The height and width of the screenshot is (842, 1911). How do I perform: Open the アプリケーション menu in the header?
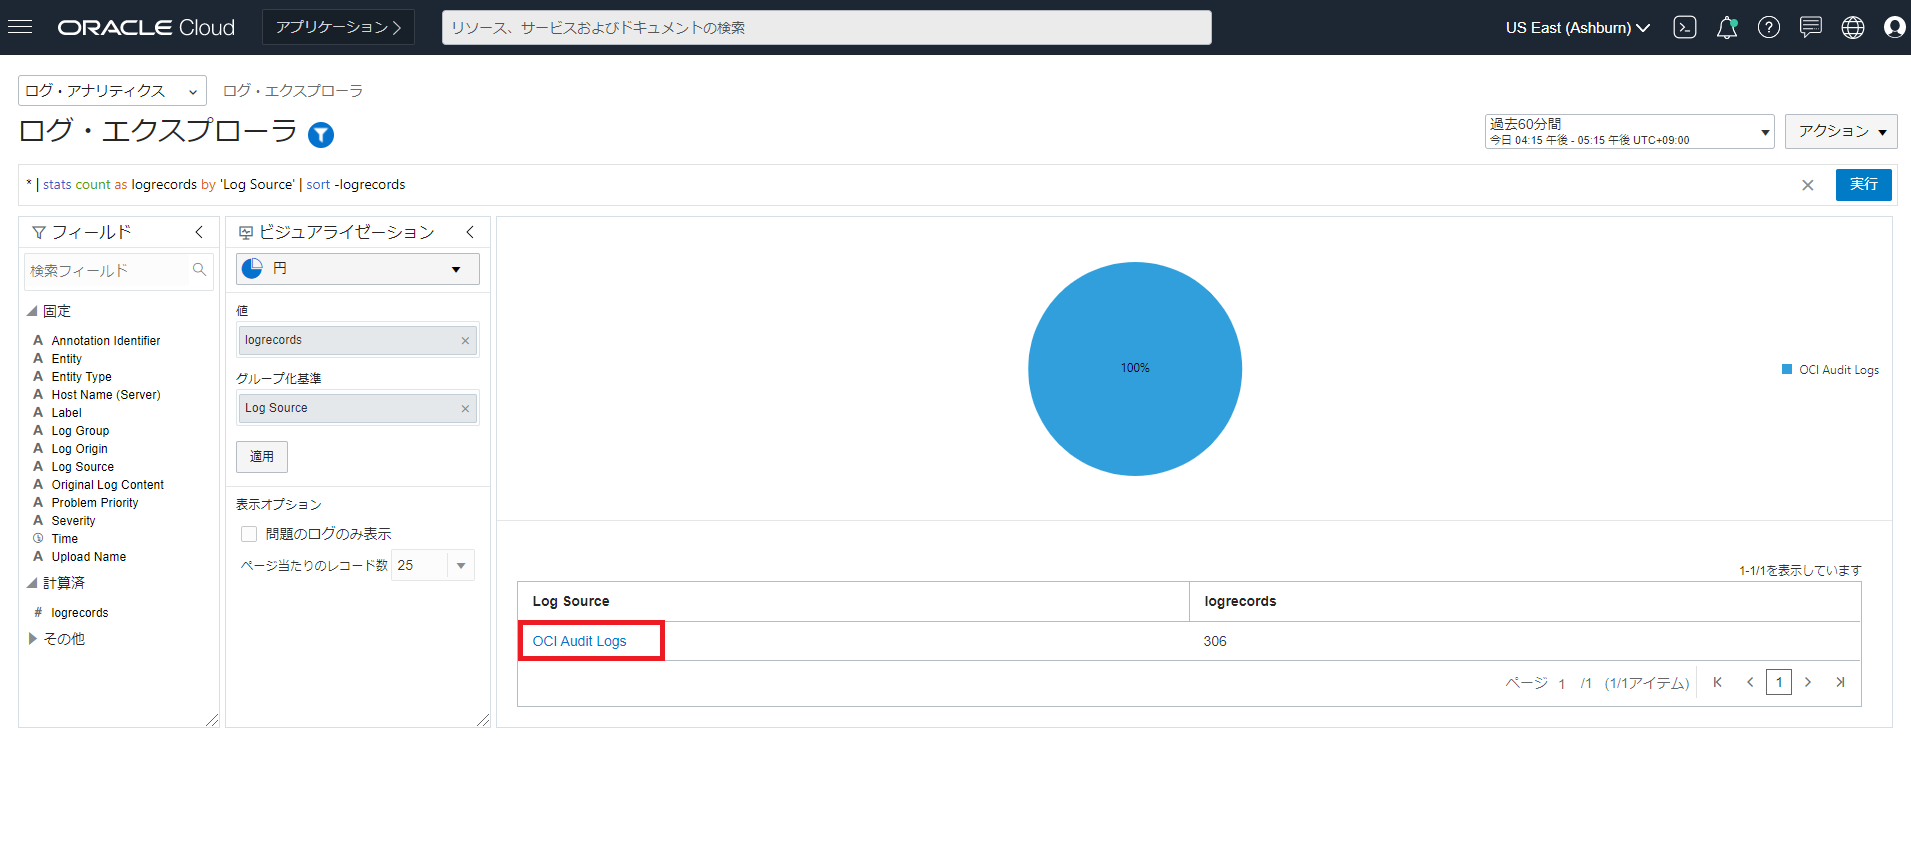[338, 27]
